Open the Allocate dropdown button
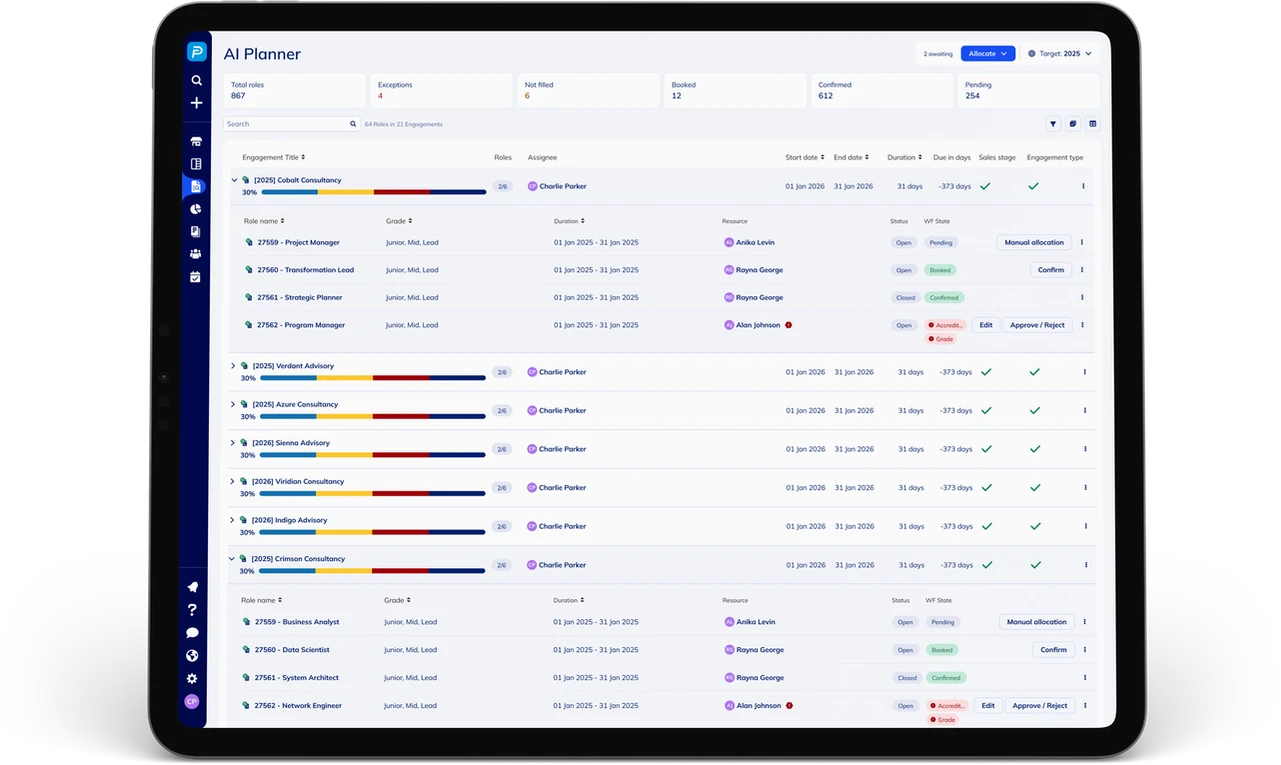 [987, 54]
